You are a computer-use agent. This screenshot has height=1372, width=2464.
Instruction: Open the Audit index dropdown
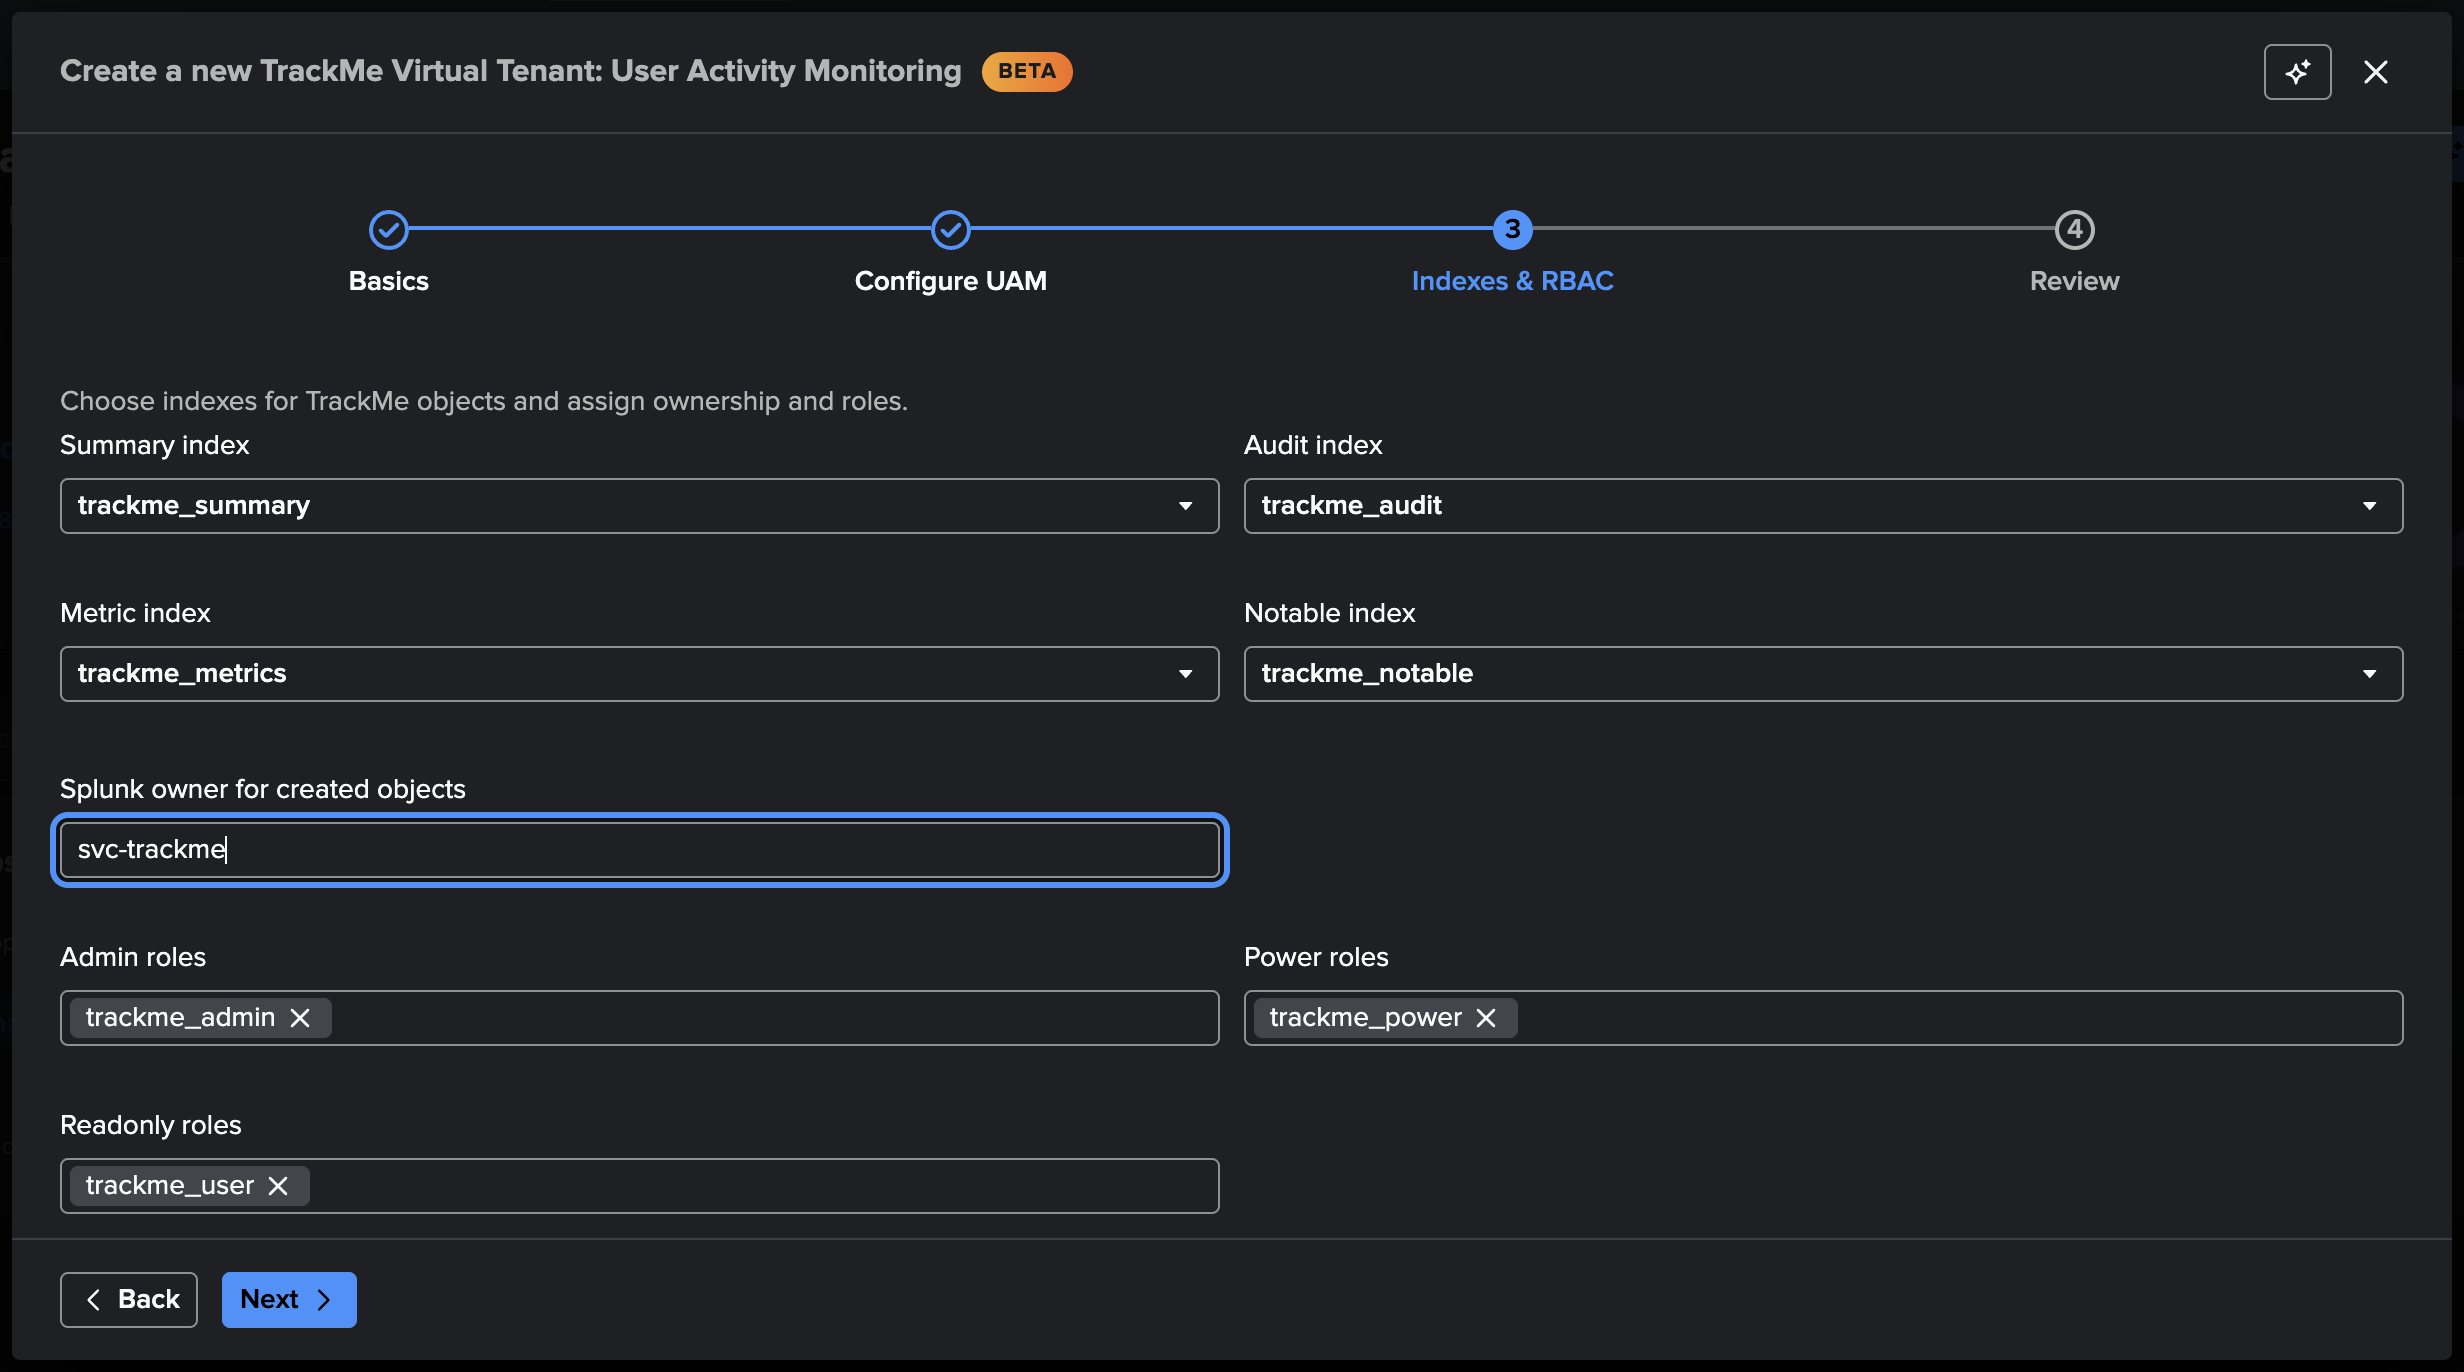click(1823, 506)
